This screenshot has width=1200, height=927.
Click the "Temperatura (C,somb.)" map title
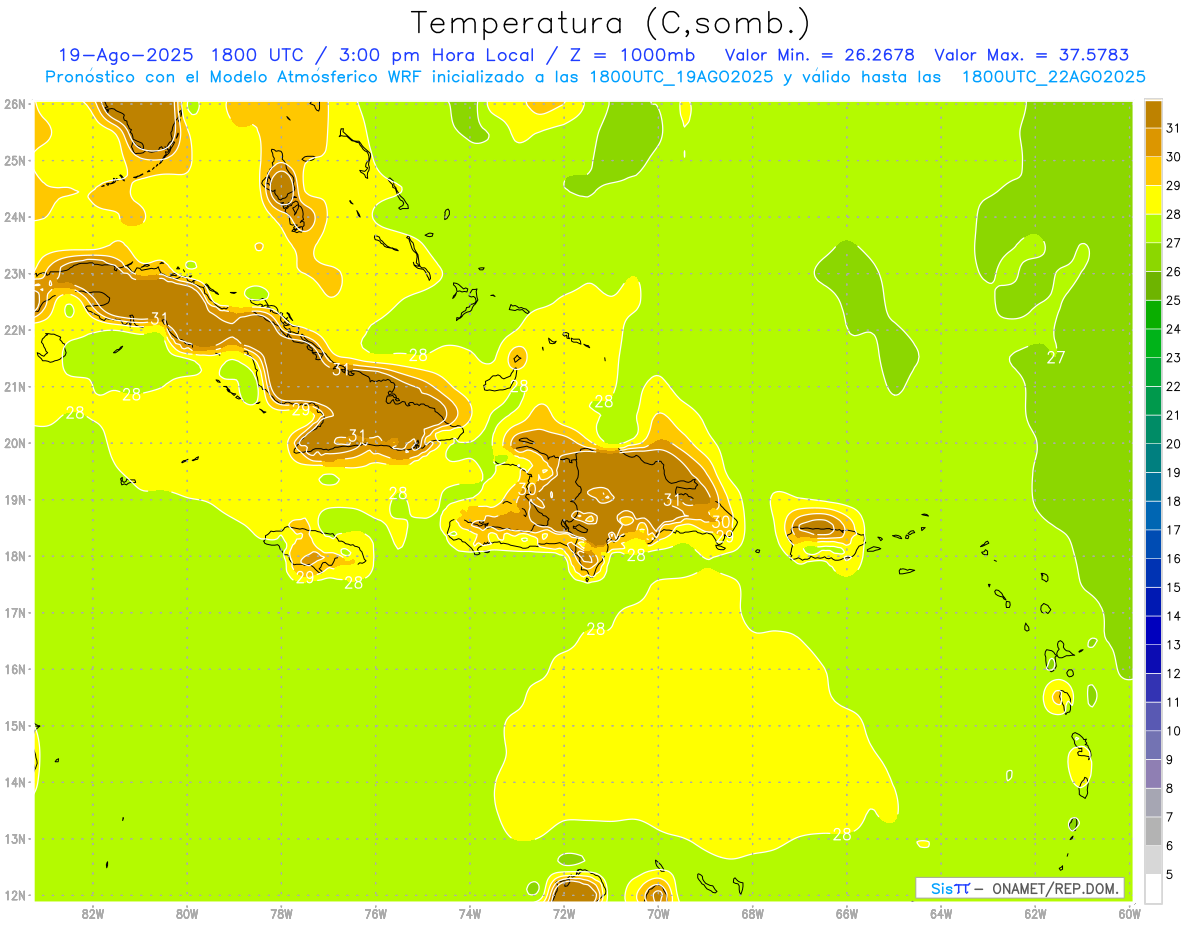coord(610,23)
